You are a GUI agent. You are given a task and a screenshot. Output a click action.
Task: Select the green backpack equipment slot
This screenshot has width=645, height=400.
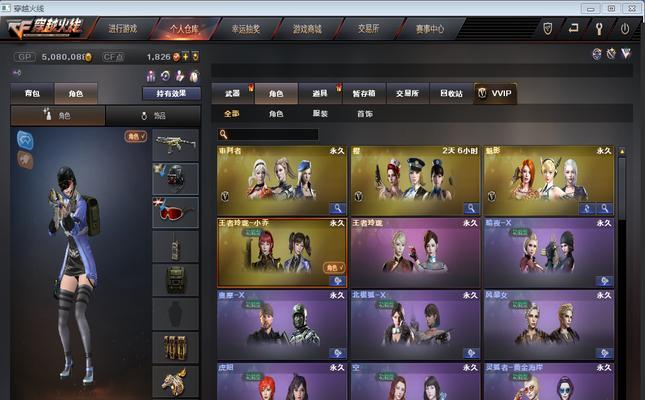(176, 280)
